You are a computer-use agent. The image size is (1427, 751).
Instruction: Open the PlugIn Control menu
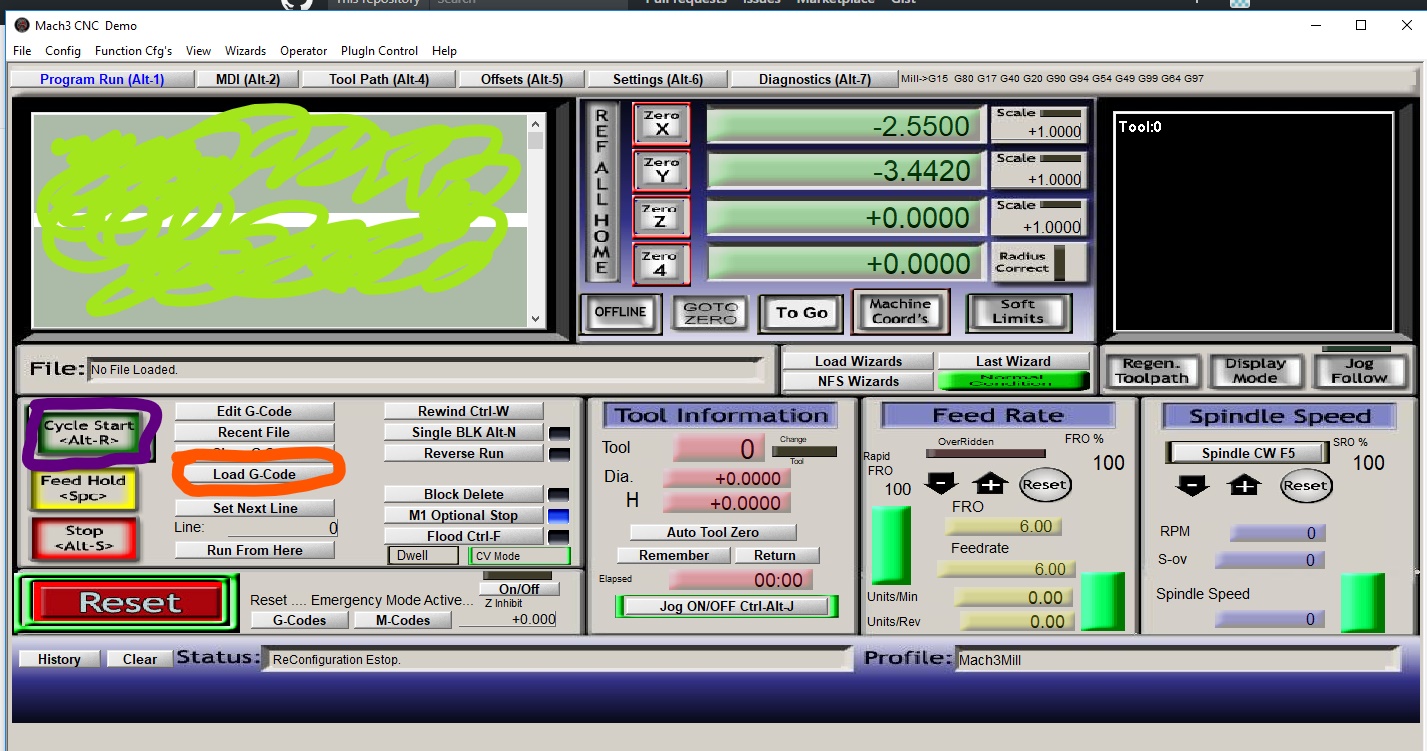point(379,51)
